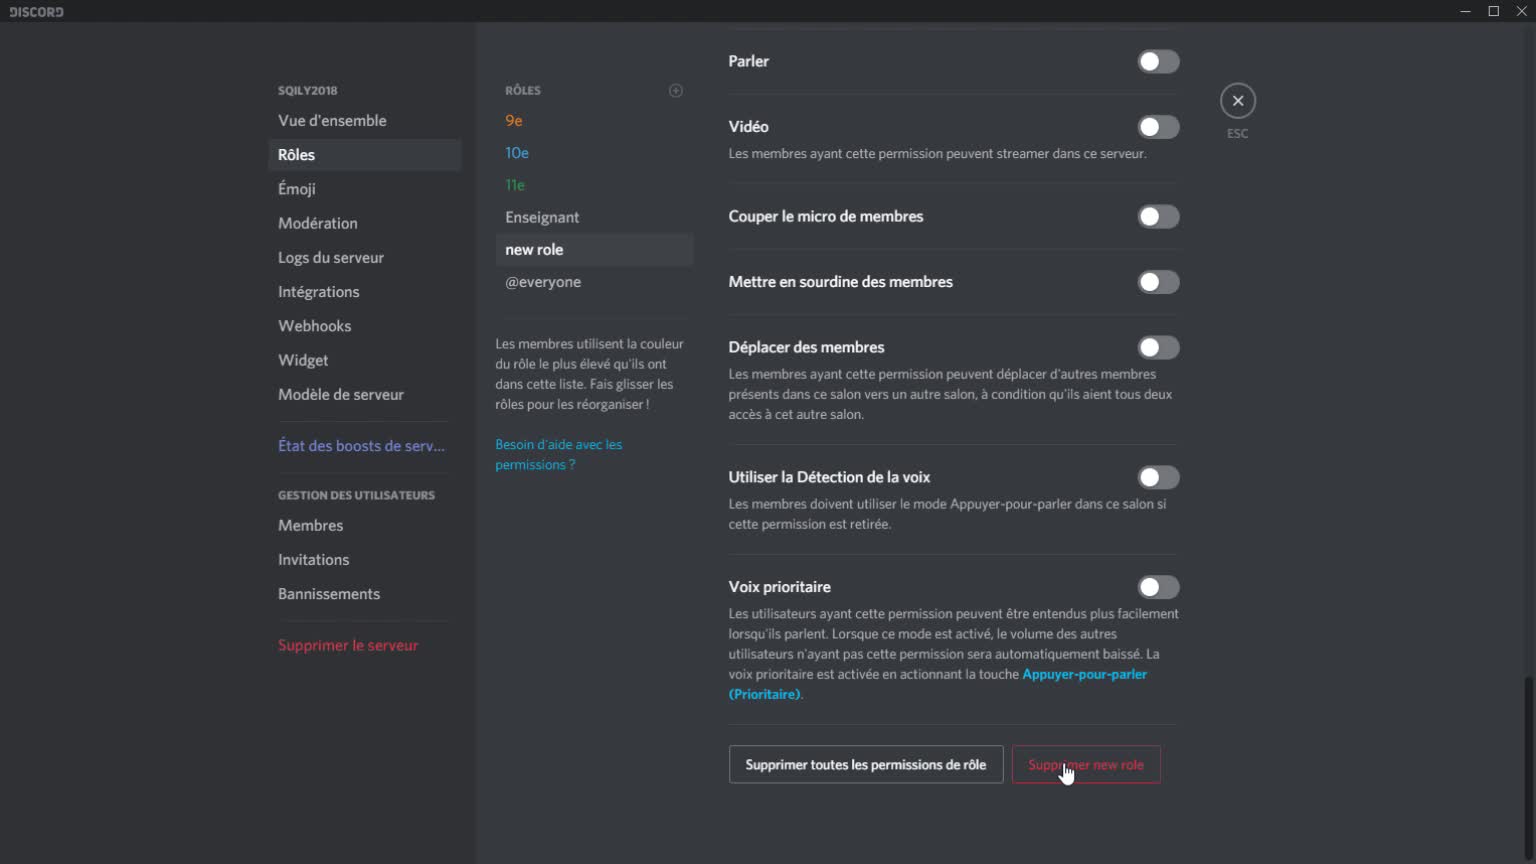Enable the Voix prioritaire toggle
The image size is (1536, 864).
point(1158,587)
